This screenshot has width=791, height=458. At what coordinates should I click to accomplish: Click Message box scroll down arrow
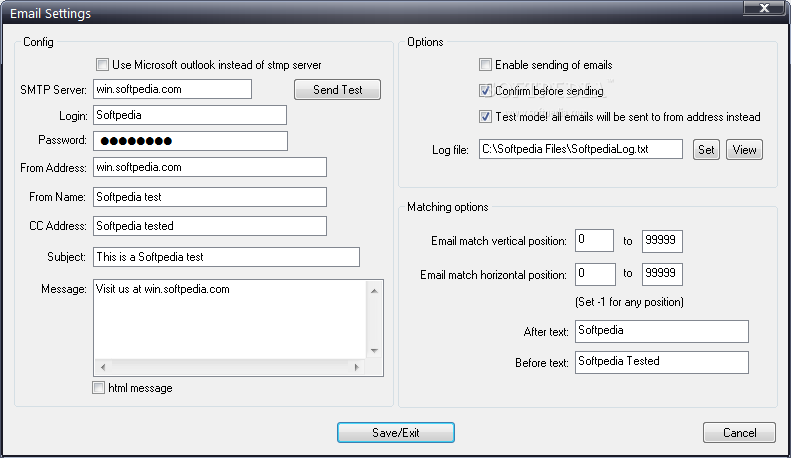point(374,351)
